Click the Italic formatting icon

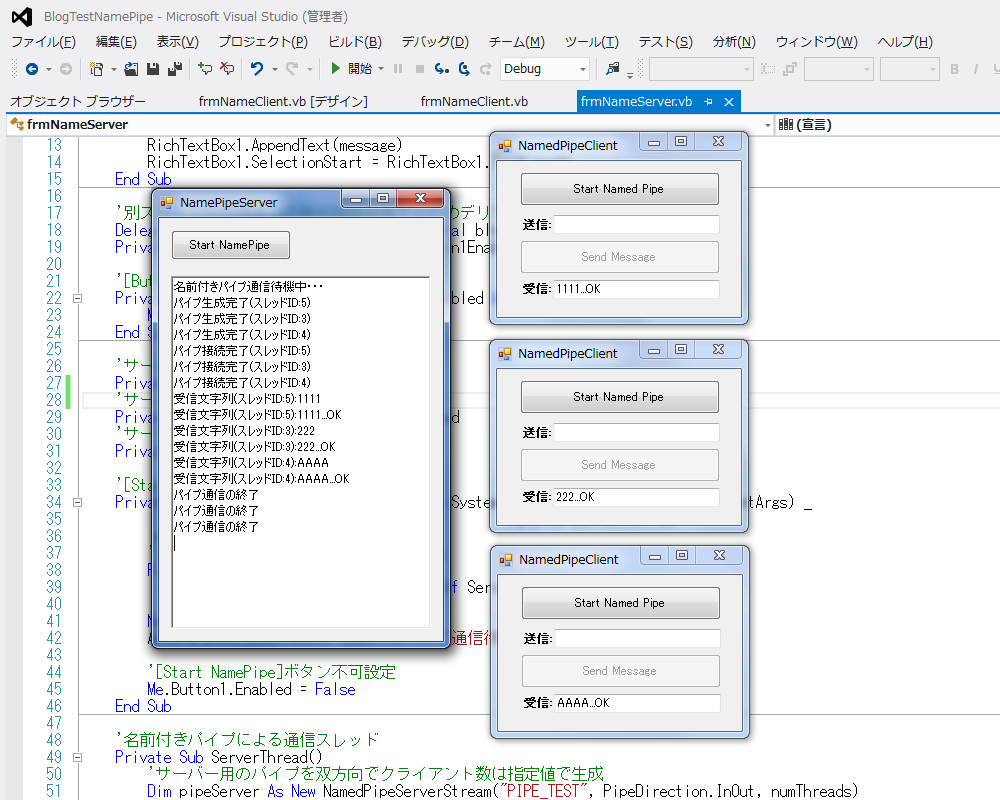coord(976,69)
